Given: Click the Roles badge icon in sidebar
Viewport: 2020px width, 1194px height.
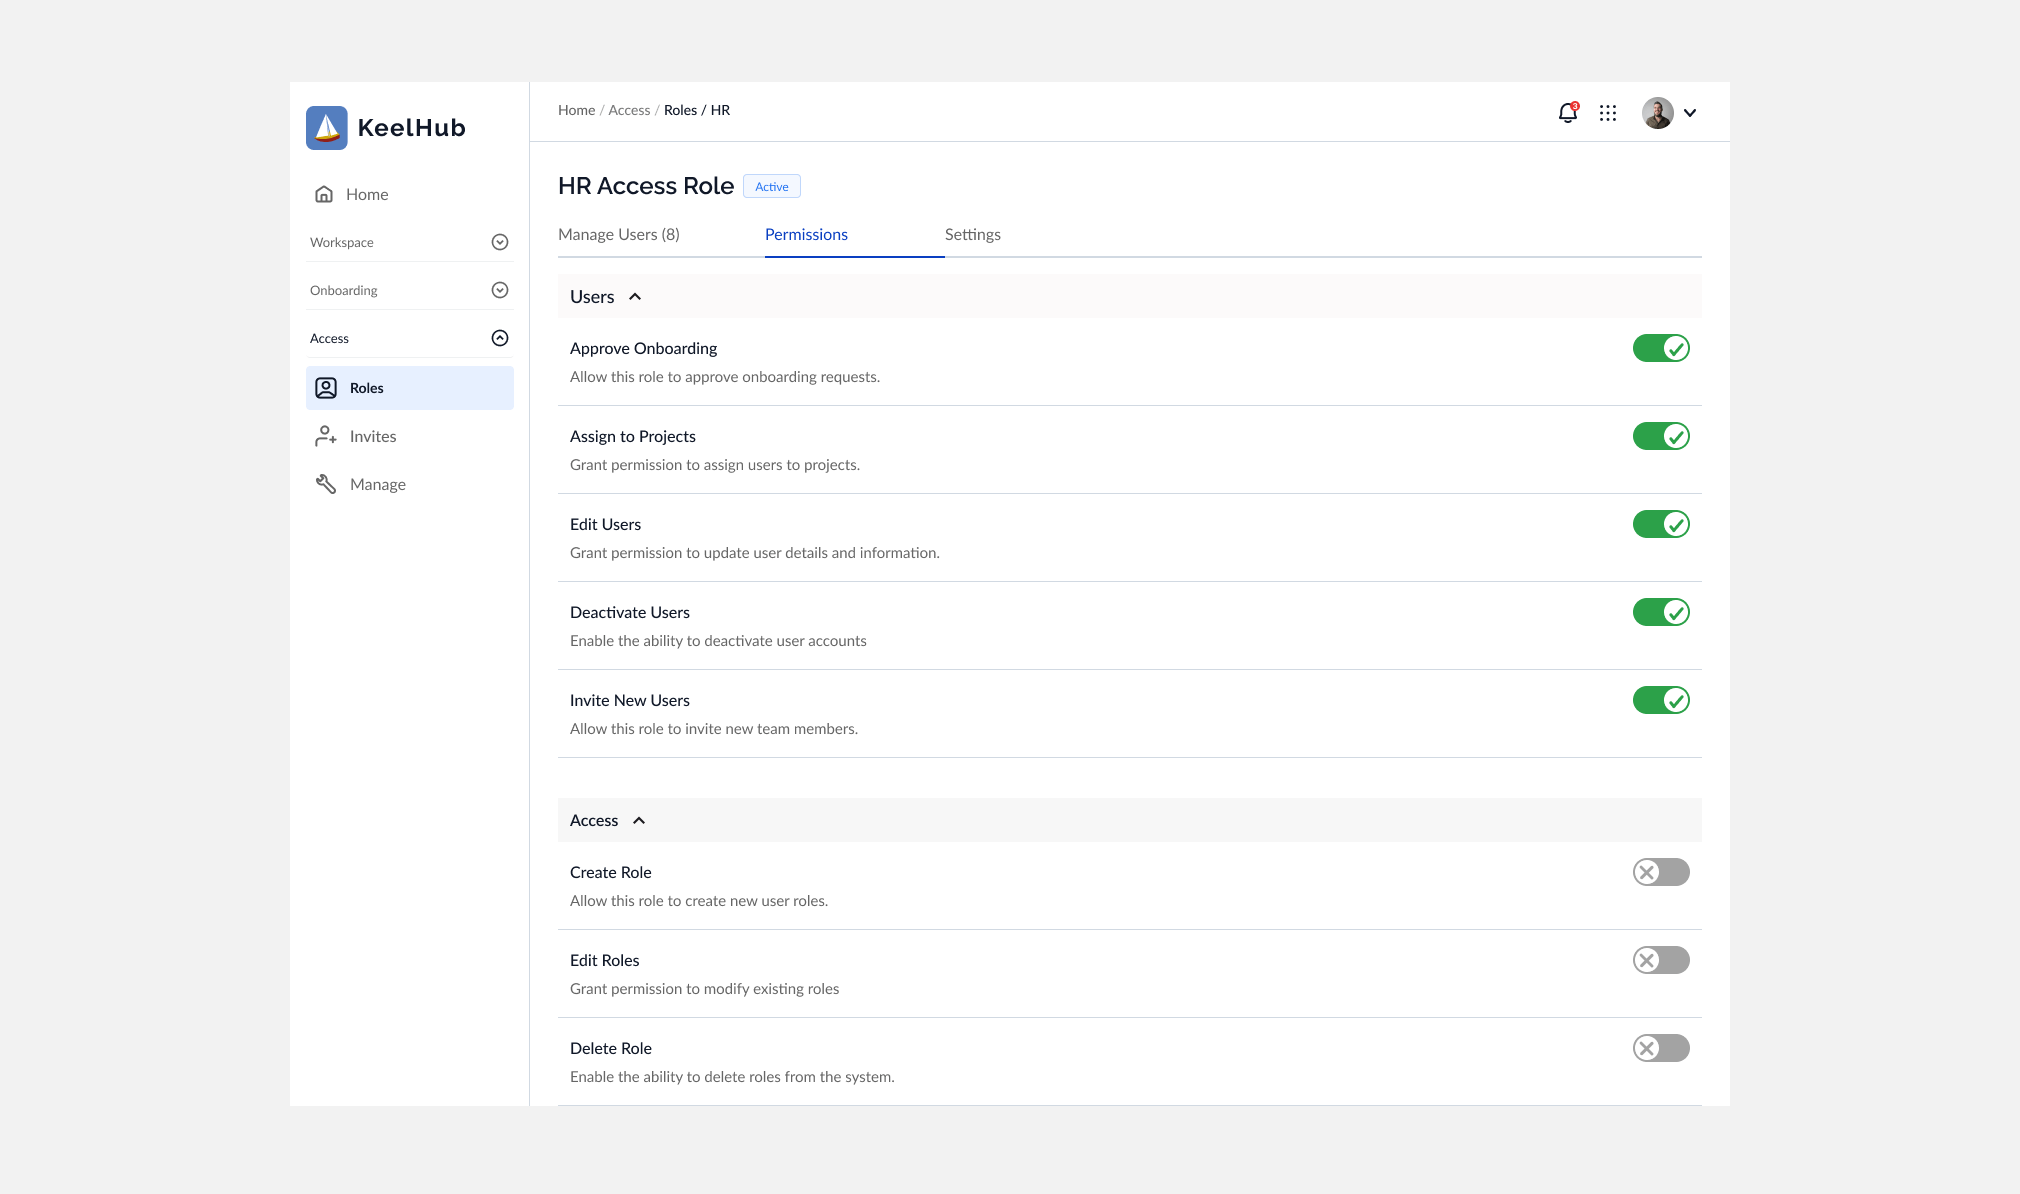Looking at the screenshot, I should (x=326, y=388).
